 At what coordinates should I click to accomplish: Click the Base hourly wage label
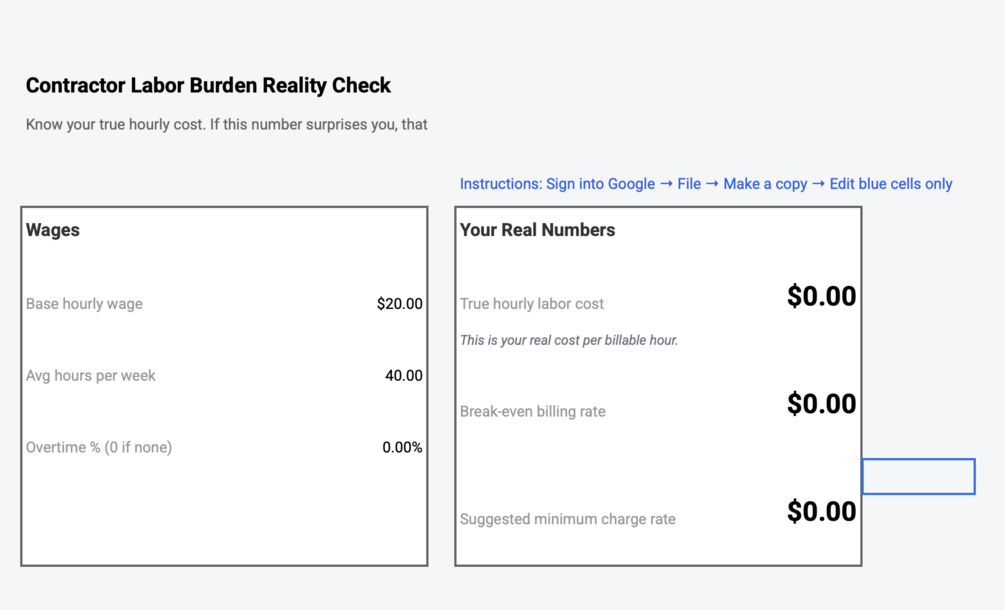[x=84, y=304]
